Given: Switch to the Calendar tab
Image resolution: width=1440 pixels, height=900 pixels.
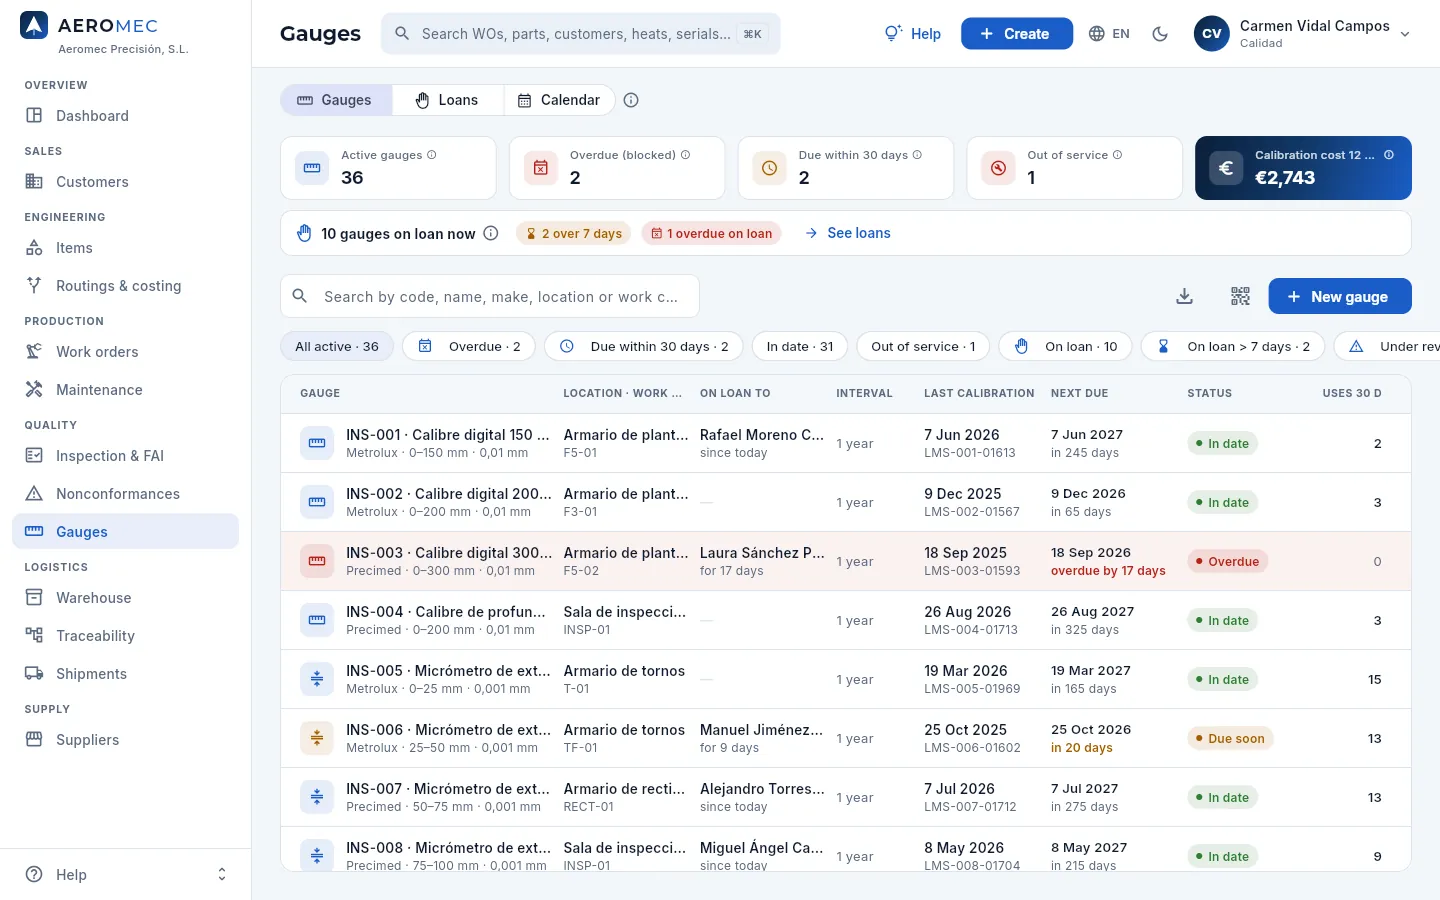Looking at the screenshot, I should pyautogui.click(x=559, y=100).
